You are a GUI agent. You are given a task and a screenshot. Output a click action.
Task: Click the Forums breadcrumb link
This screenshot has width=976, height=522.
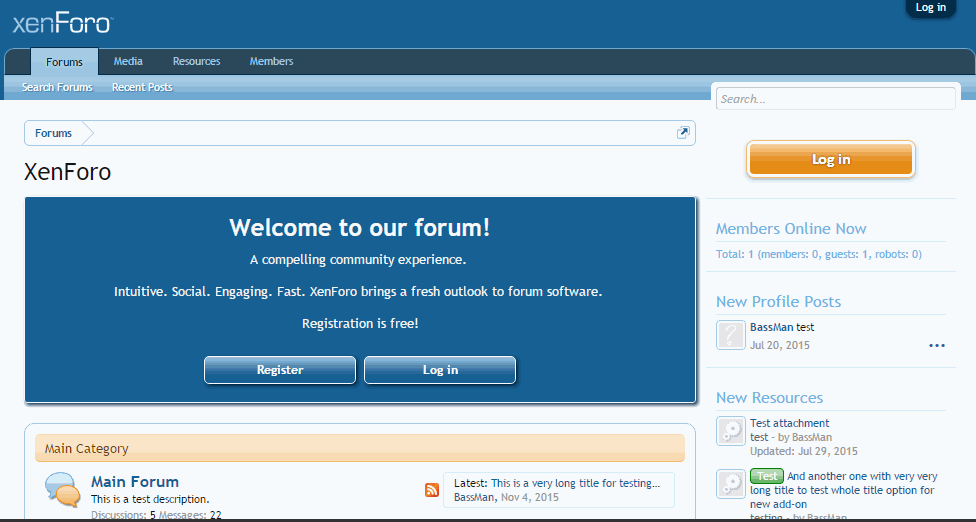pyautogui.click(x=54, y=133)
